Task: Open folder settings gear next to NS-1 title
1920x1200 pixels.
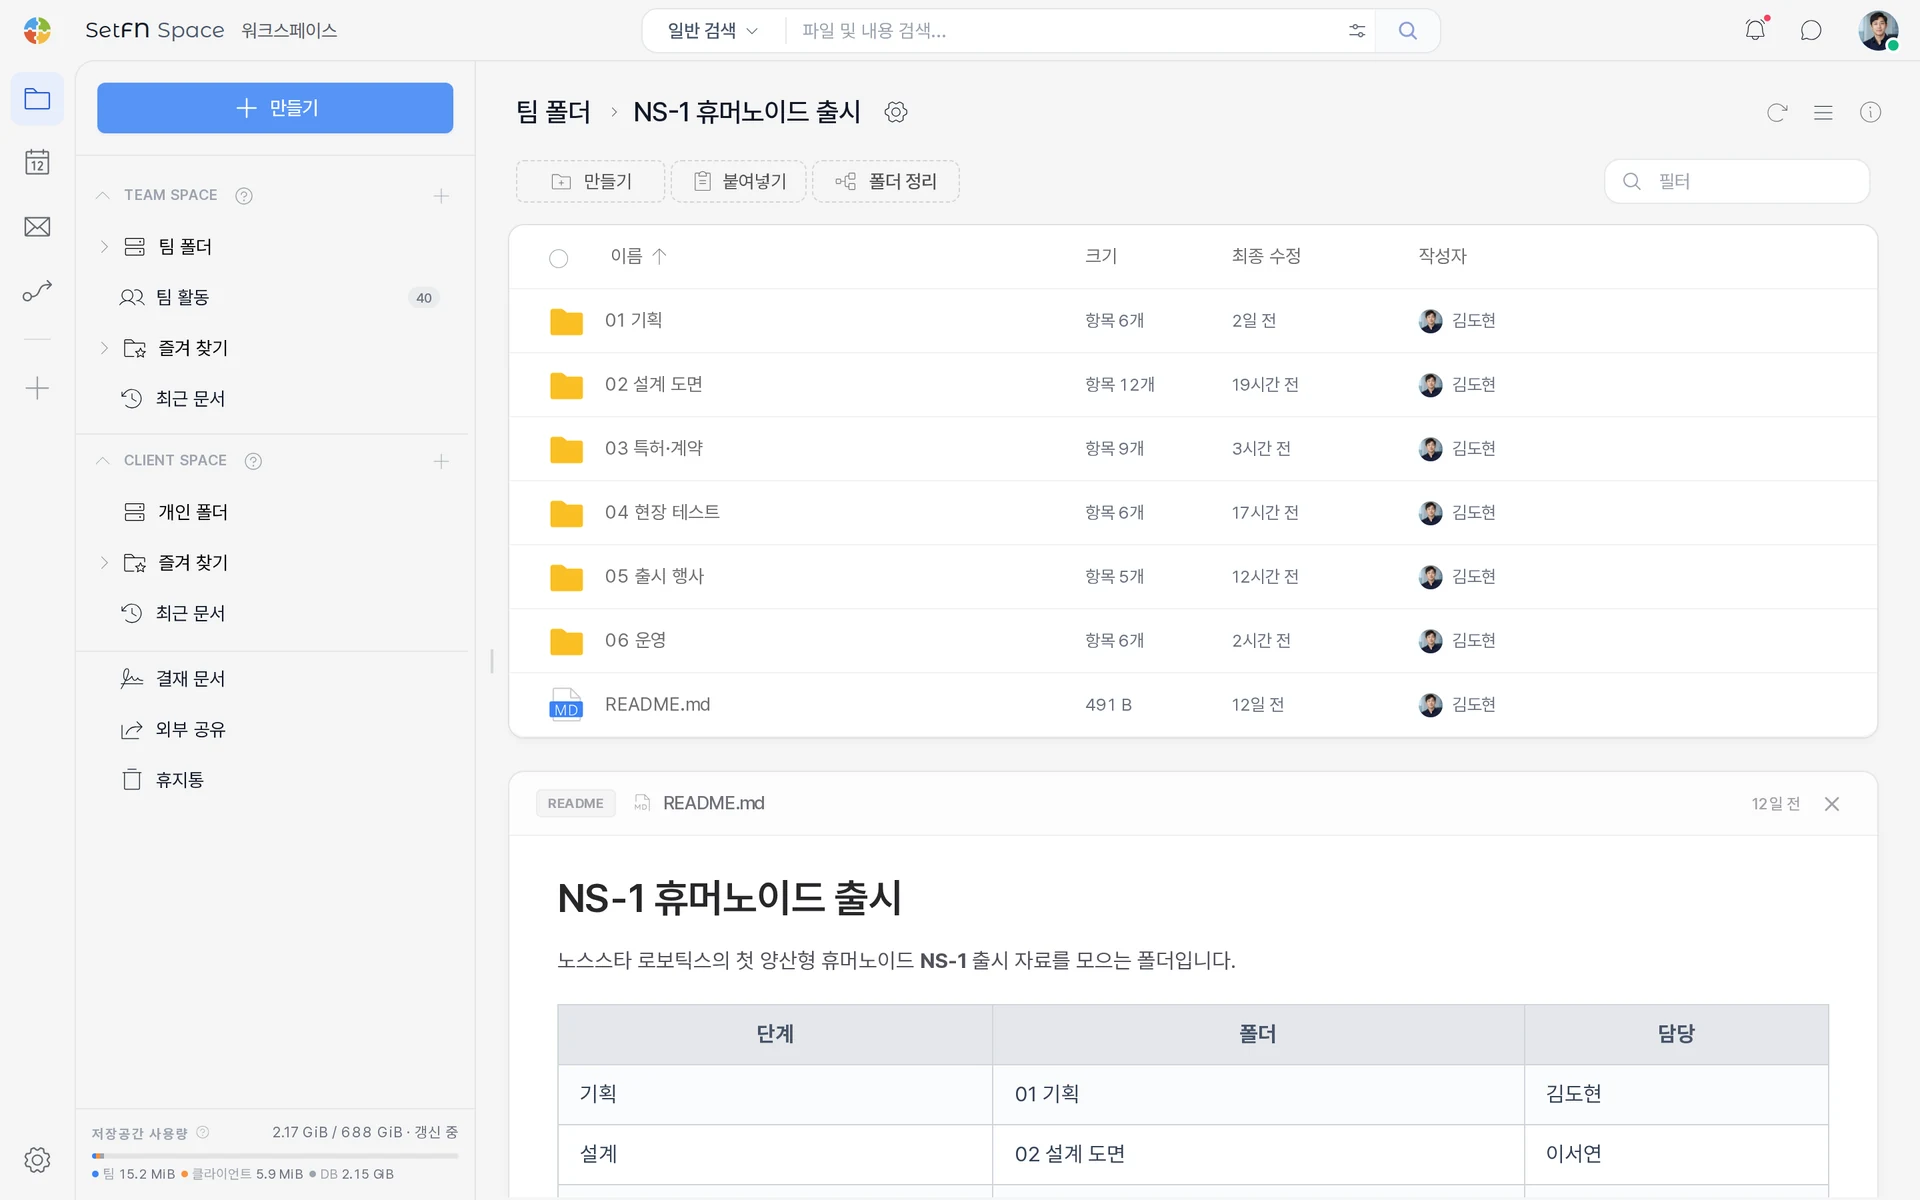Action: point(896,112)
